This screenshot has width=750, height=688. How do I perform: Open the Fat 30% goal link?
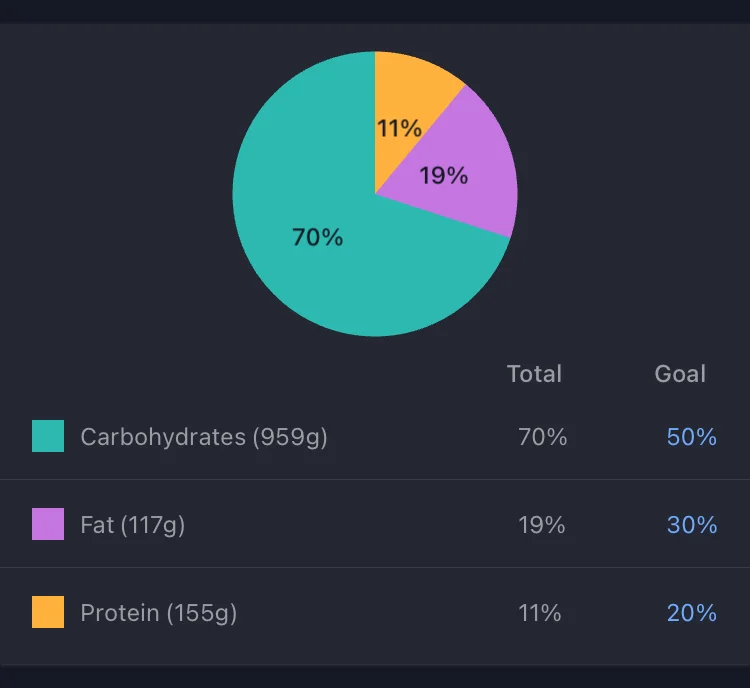(692, 525)
